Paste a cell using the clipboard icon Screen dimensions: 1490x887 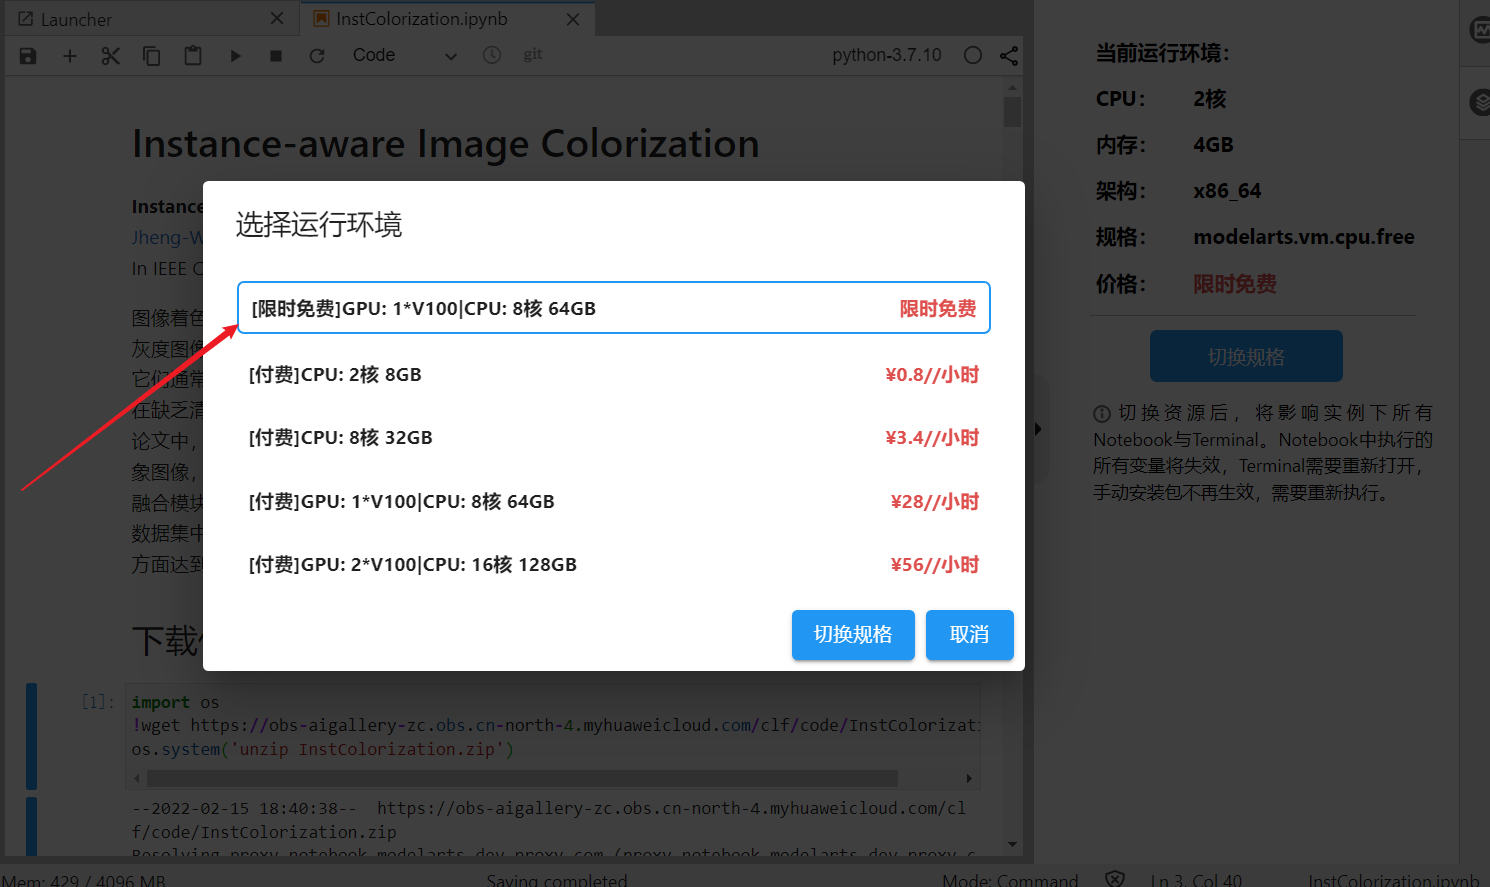(193, 56)
